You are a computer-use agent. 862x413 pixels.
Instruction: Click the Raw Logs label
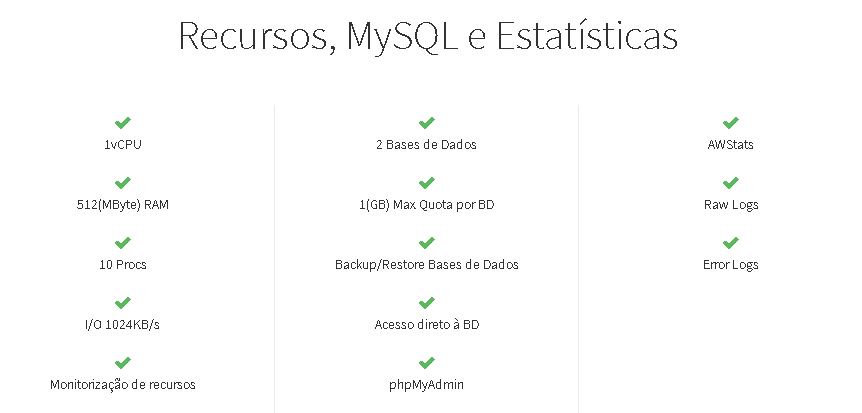pyautogui.click(x=731, y=205)
